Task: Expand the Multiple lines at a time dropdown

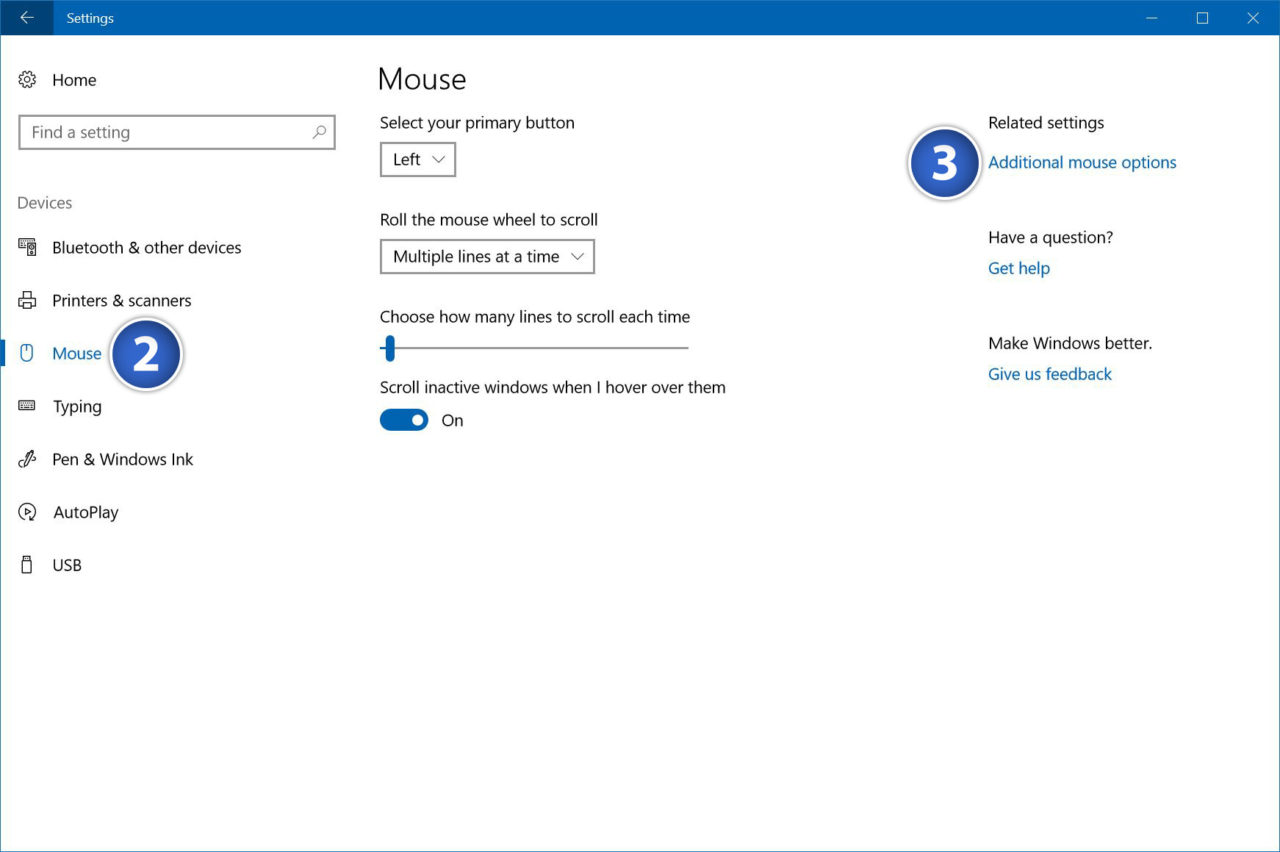Action: [x=487, y=256]
